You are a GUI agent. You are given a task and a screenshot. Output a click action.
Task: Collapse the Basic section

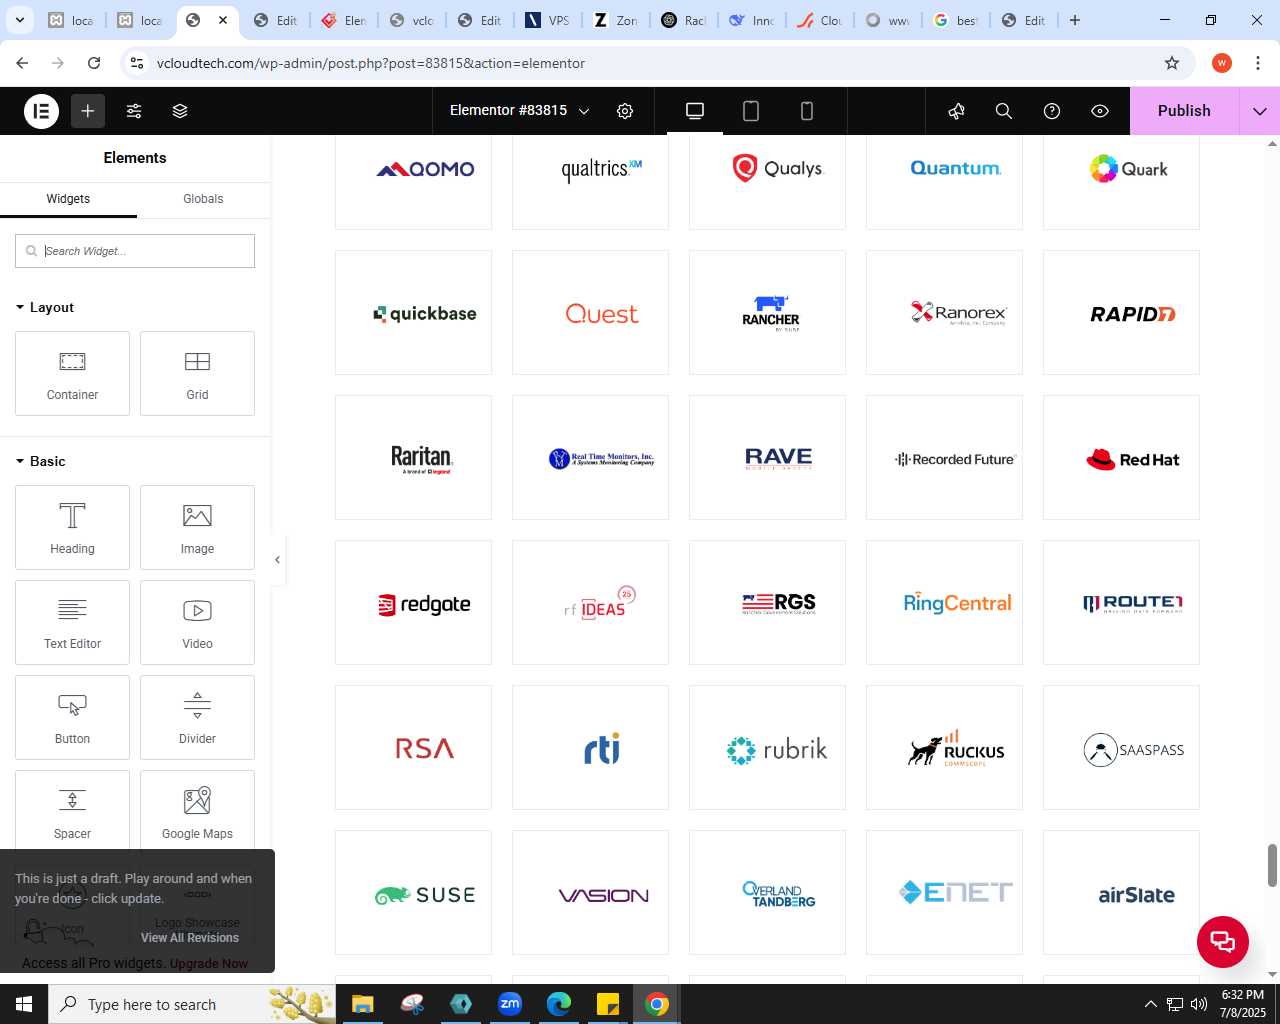tap(41, 461)
